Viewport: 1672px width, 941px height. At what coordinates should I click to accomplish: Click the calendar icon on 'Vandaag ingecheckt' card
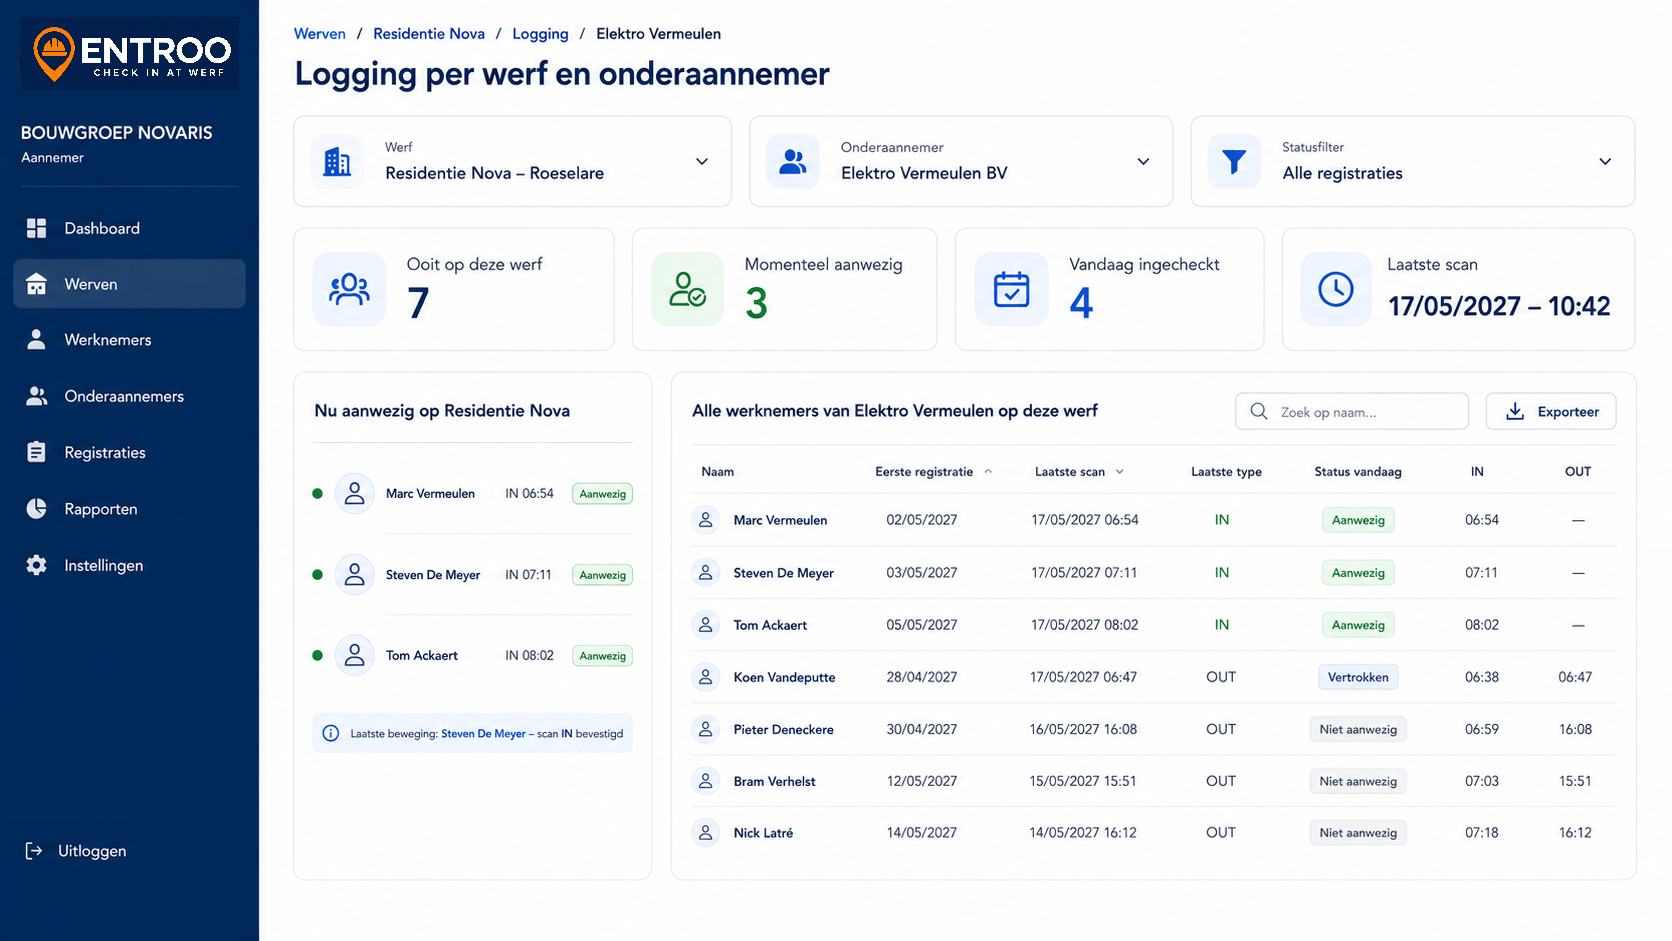point(1012,289)
